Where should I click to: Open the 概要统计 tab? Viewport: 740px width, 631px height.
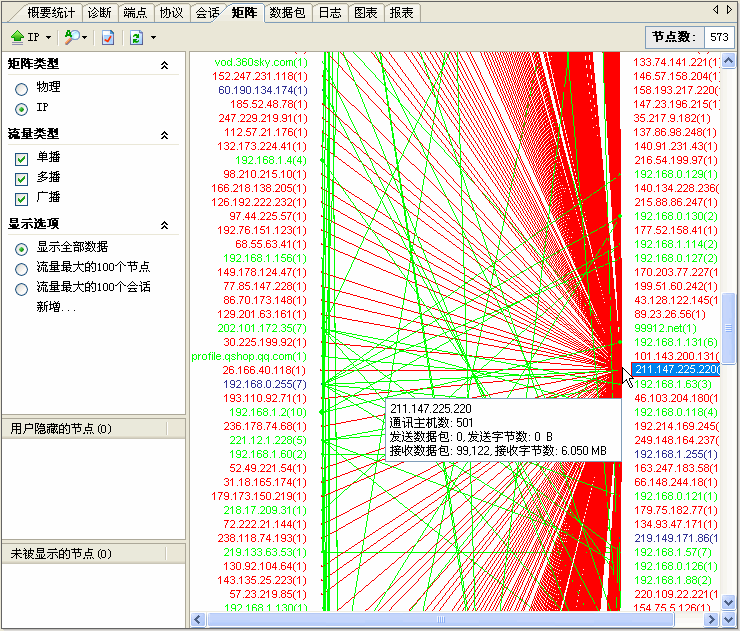click(51, 13)
